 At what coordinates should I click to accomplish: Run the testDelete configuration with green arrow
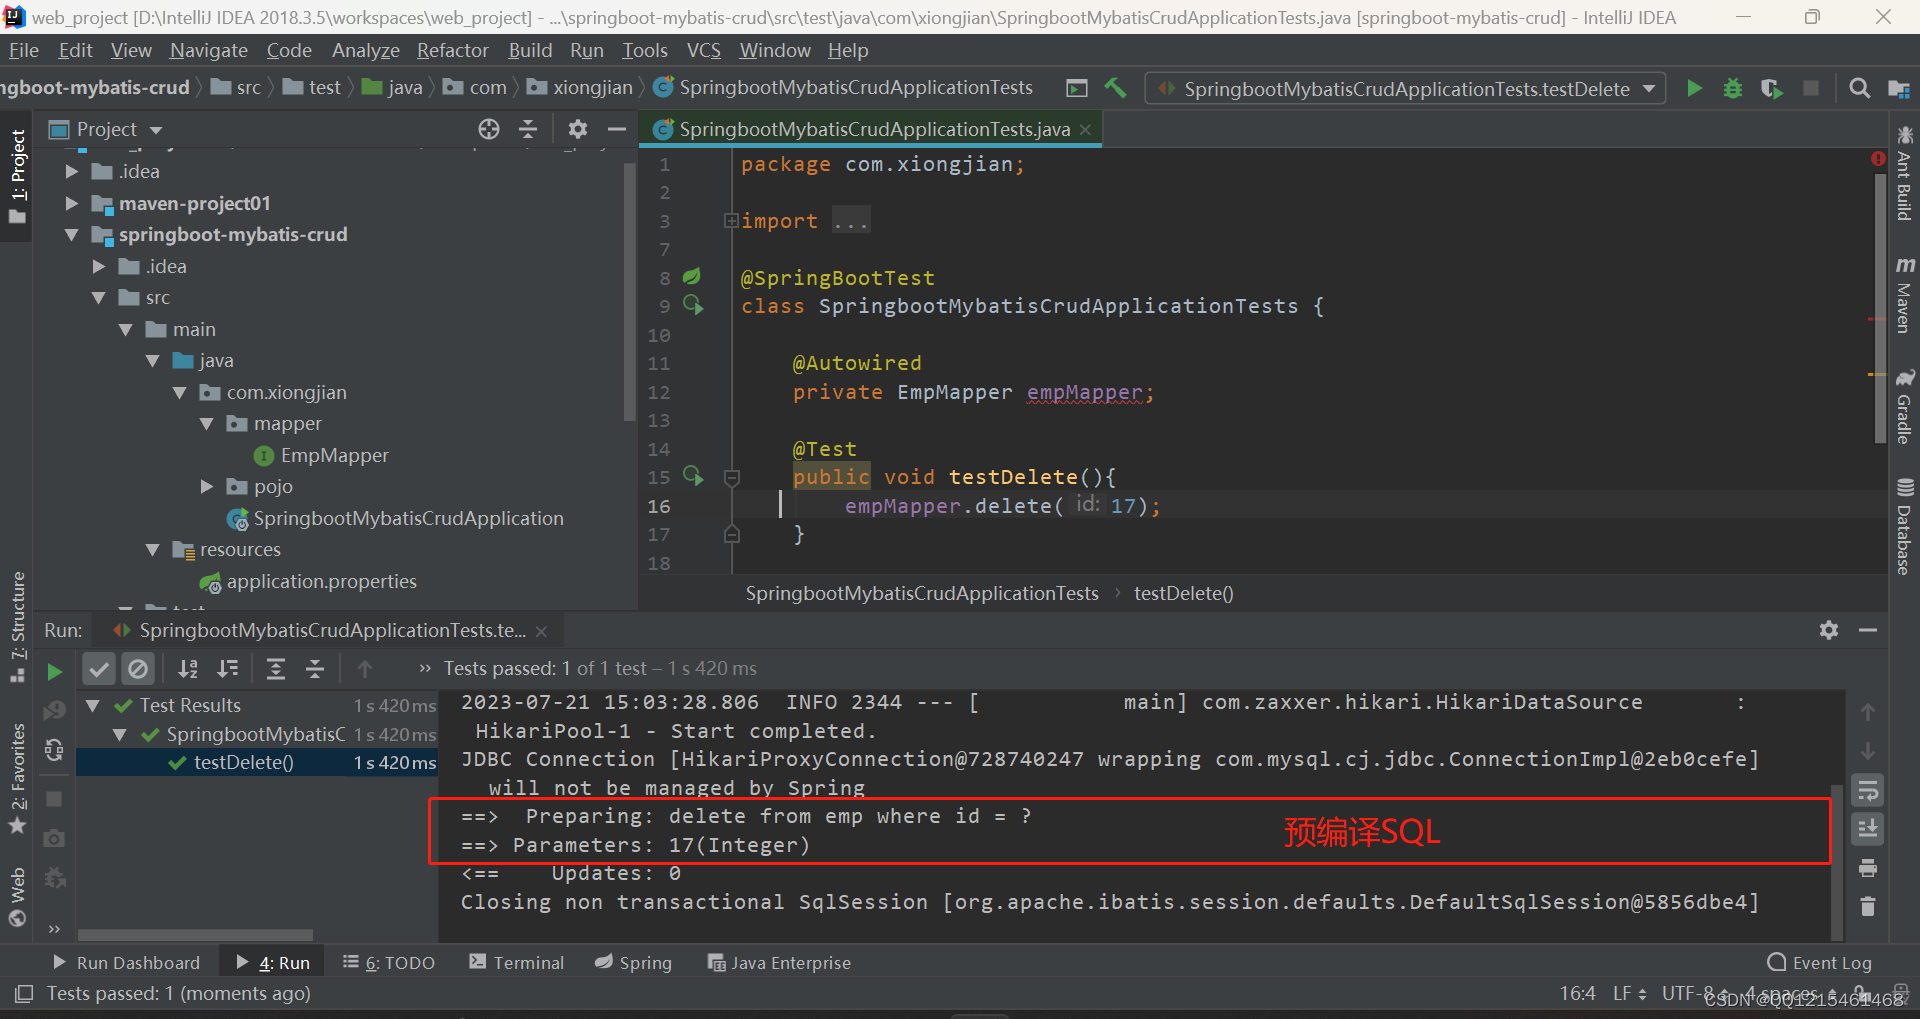(x=1694, y=88)
